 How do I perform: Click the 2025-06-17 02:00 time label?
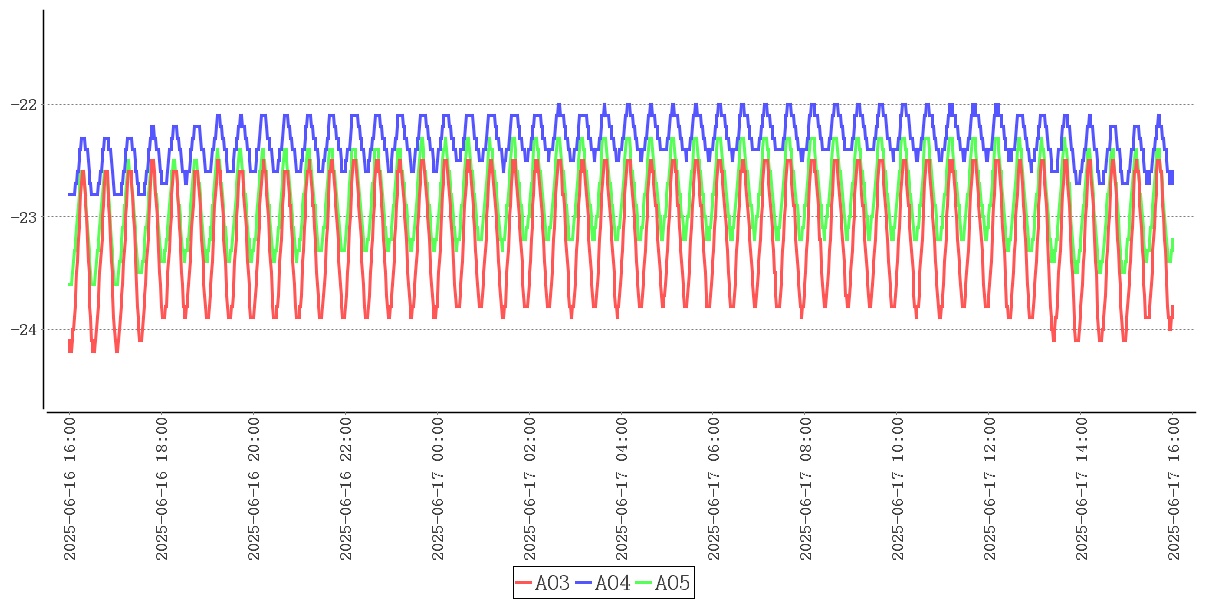[x=530, y=489]
